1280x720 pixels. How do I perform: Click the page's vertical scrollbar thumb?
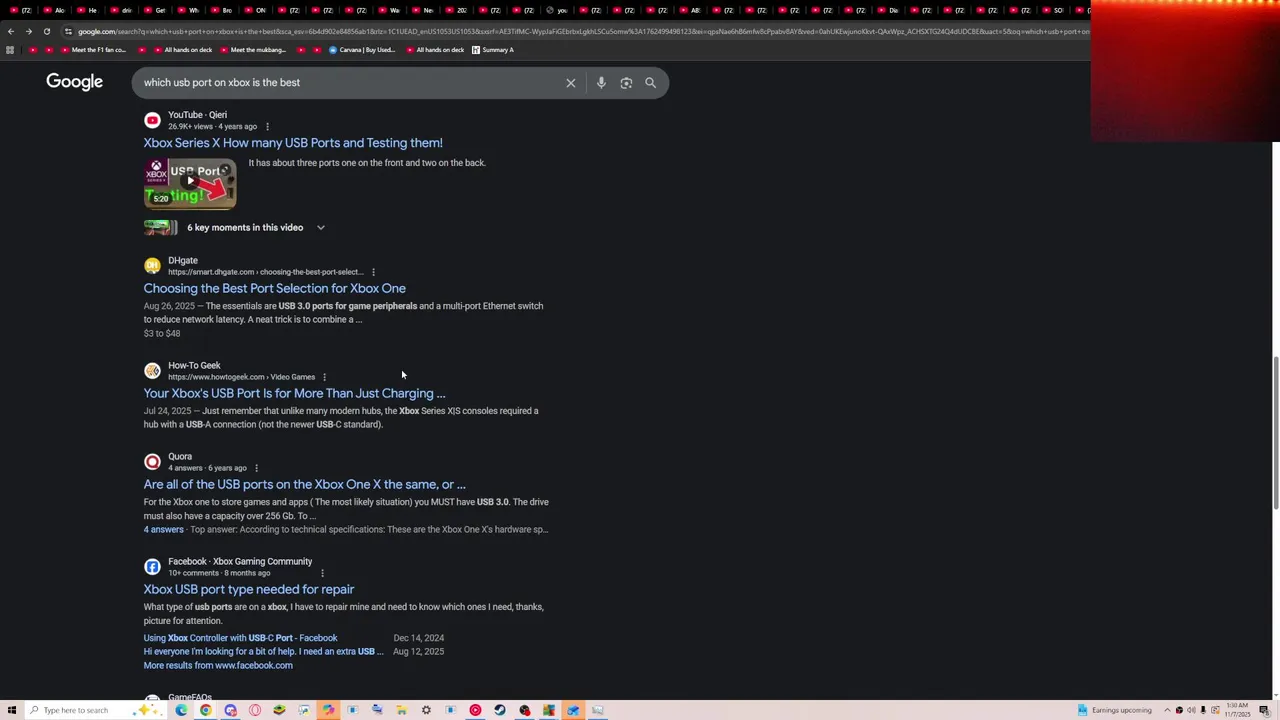(x=1275, y=432)
